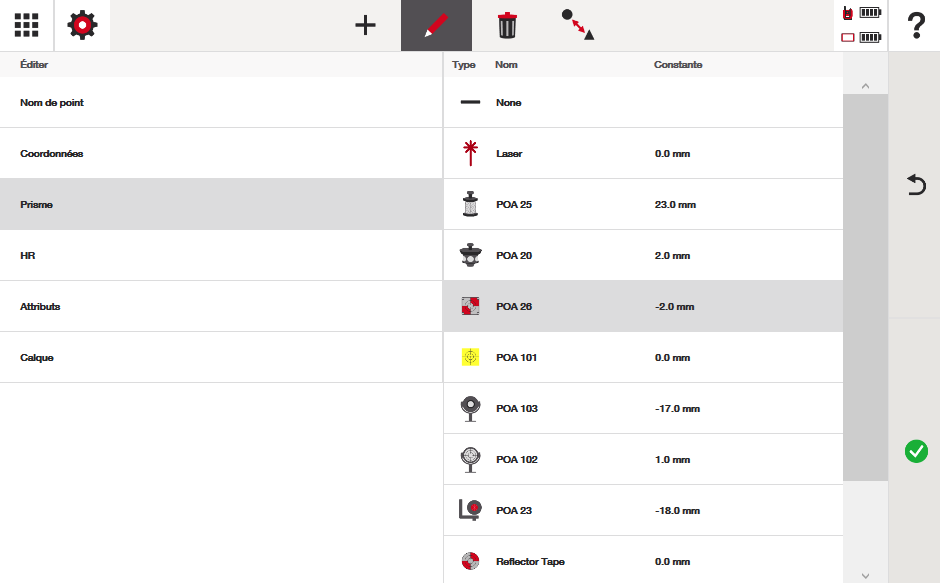The image size is (940, 583).
Task: Open settings with the gear icon
Action: pyautogui.click(x=82, y=26)
